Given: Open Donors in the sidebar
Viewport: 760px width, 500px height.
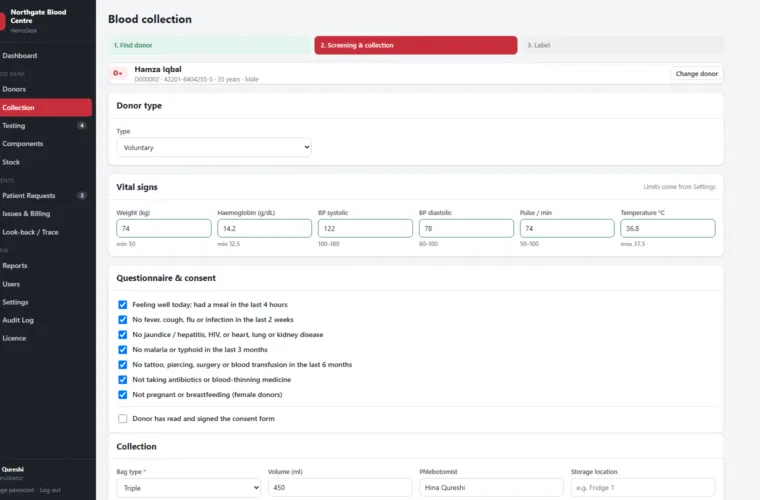Looking at the screenshot, I should (46, 89).
